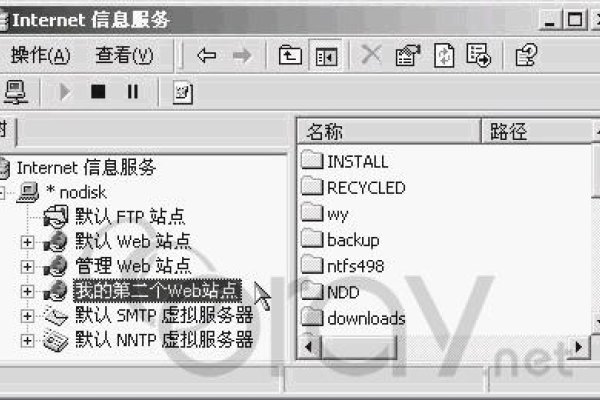
Task: Maximize the Internet 信息服务 window
Action: pyautogui.click(x=575, y=20)
